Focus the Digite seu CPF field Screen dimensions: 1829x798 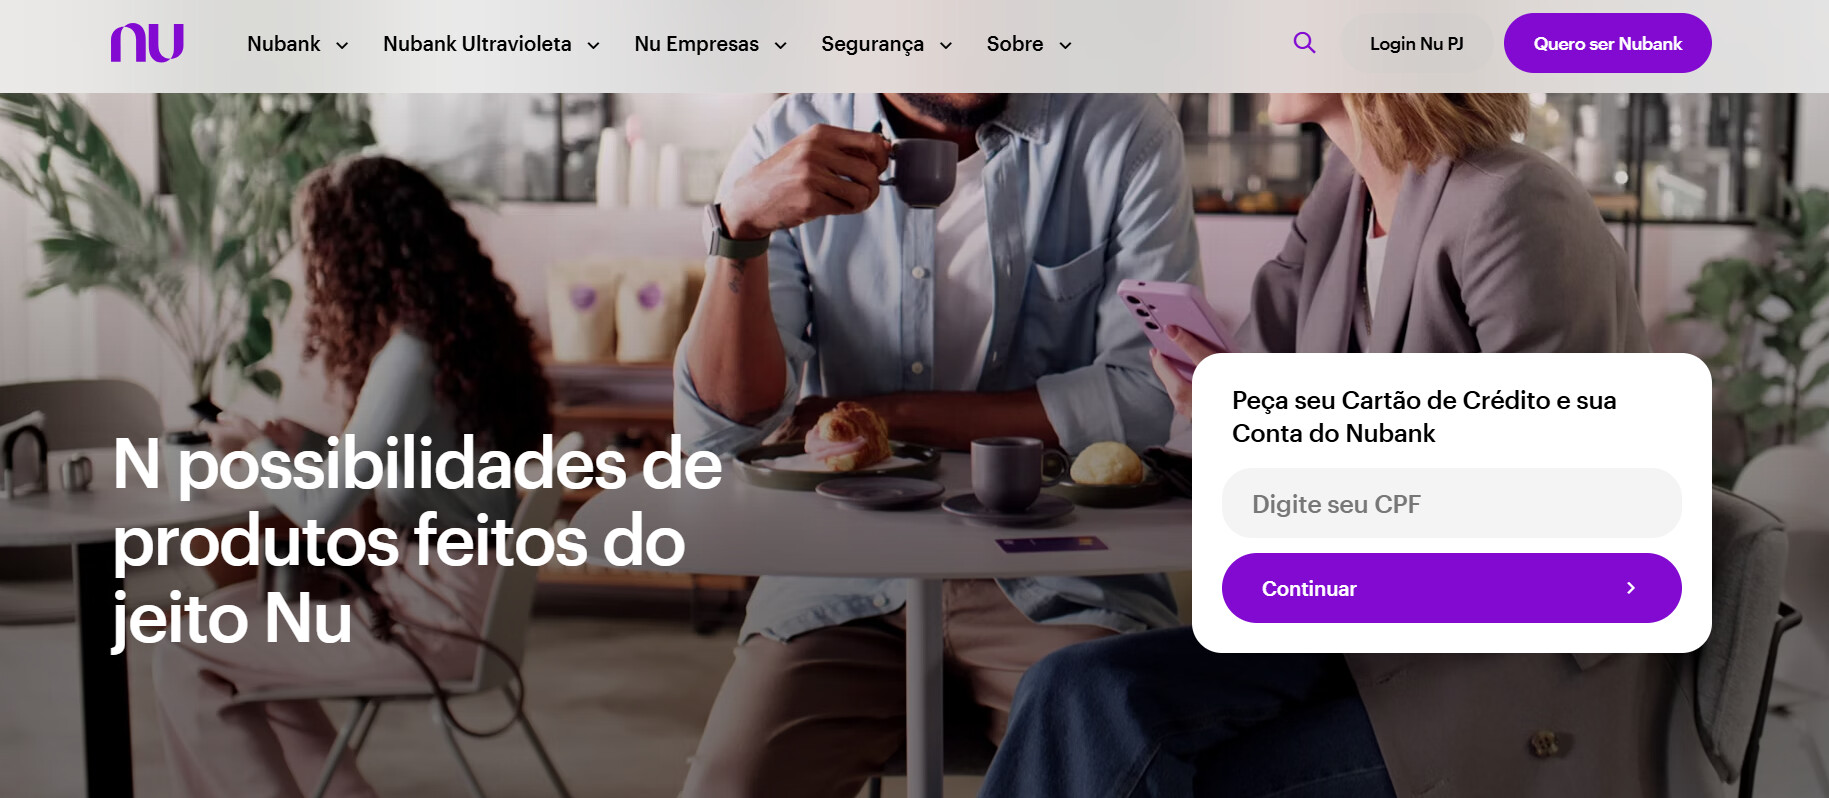click(x=1451, y=503)
